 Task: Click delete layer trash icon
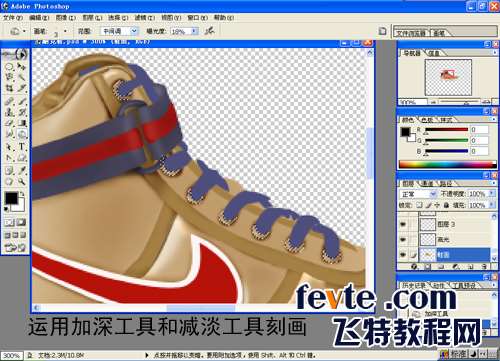(484, 267)
